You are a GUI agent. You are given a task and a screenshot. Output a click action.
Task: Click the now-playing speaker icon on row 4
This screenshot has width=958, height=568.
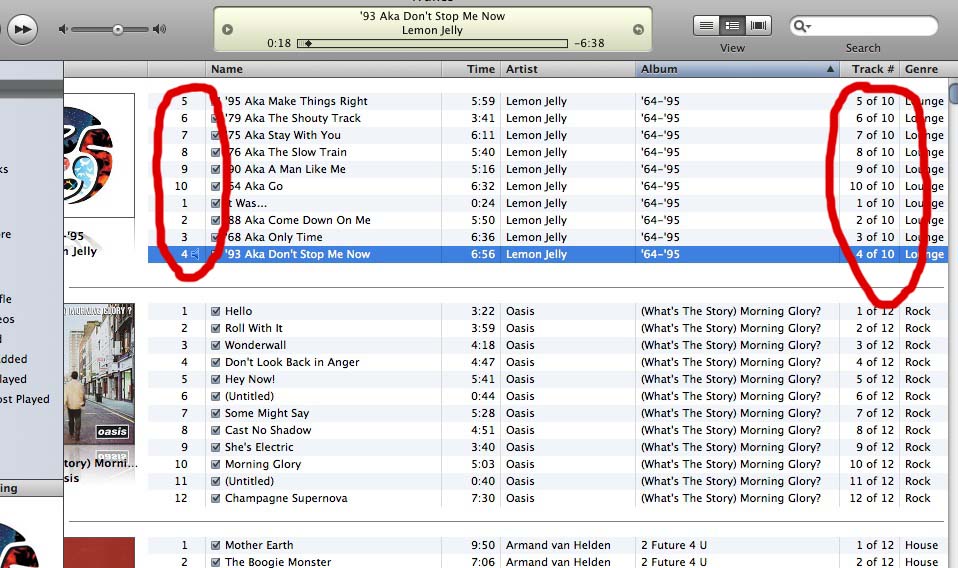195,254
